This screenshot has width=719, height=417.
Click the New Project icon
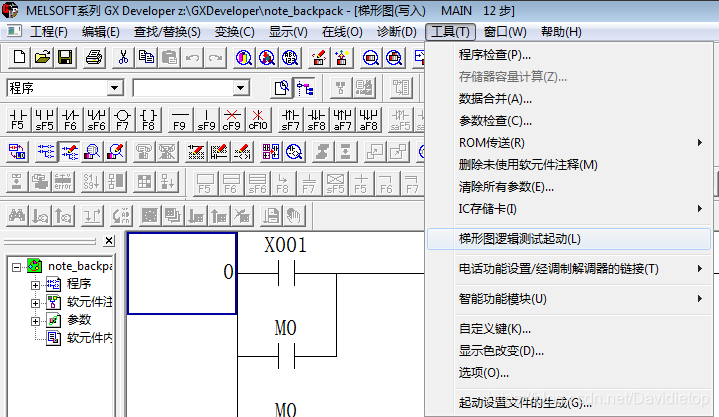(19, 57)
